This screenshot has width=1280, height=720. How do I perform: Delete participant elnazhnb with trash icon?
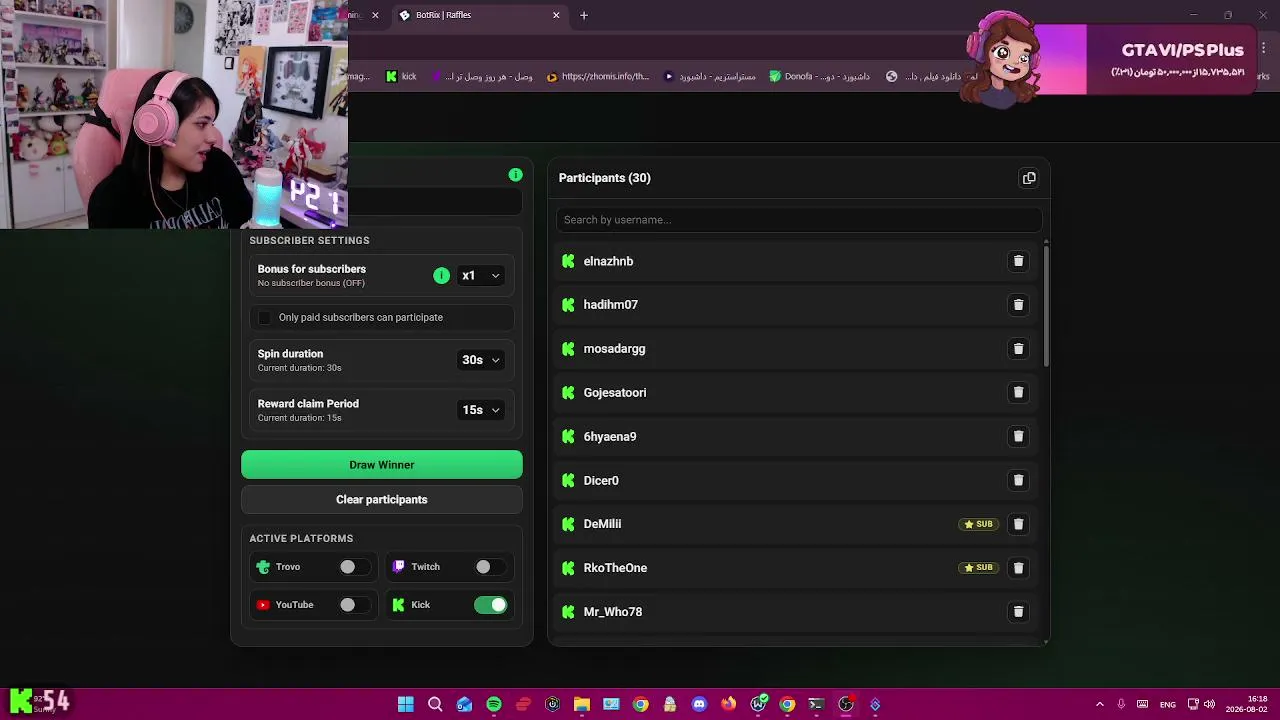tap(1018, 261)
